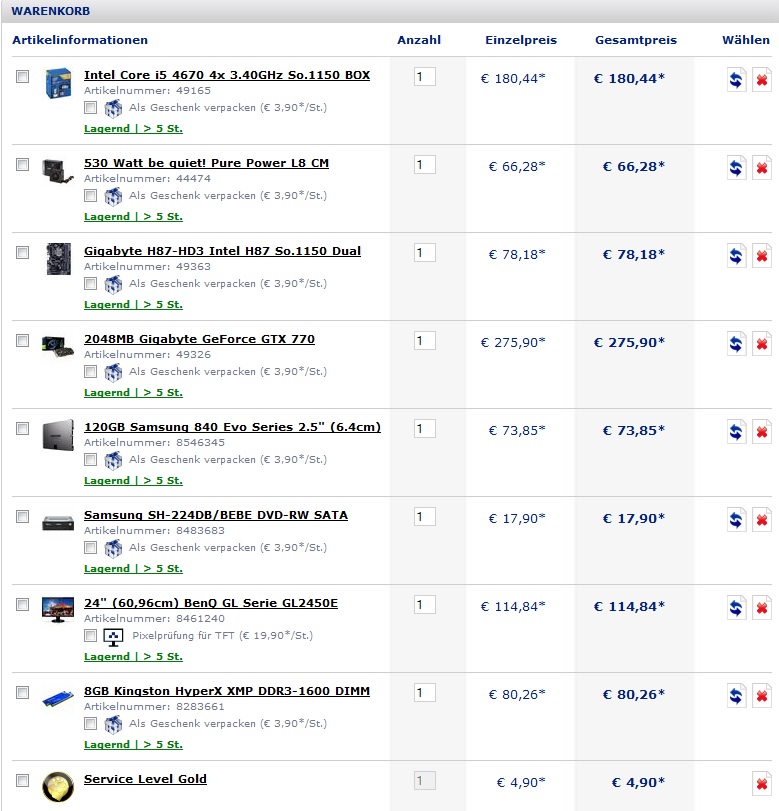
Task: Edit quantity field for Intel Core i5
Action: [x=425, y=77]
